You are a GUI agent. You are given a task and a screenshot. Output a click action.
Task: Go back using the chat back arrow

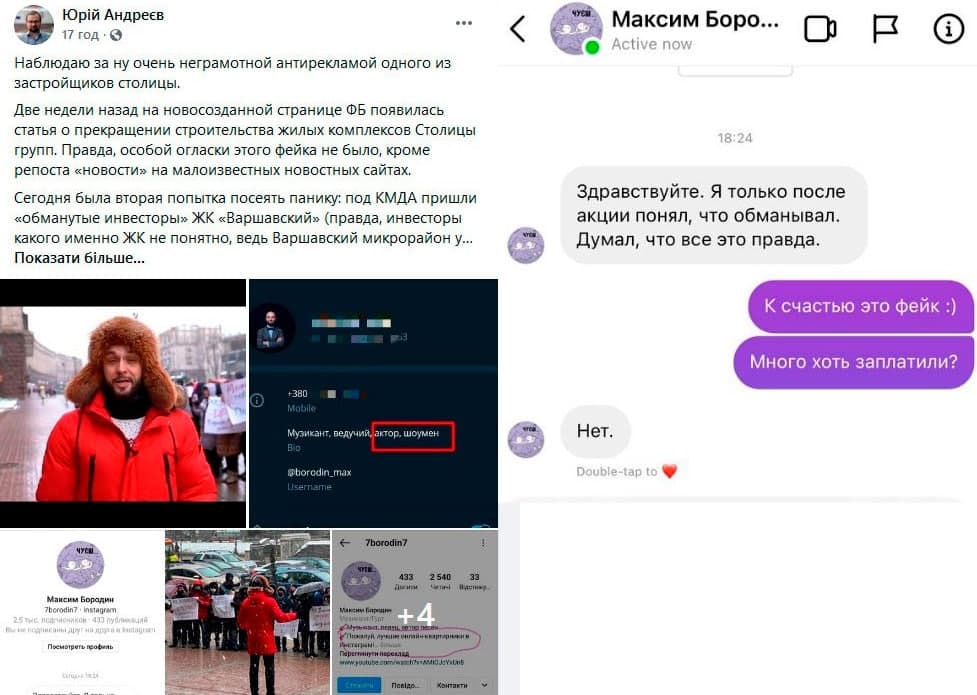518,29
